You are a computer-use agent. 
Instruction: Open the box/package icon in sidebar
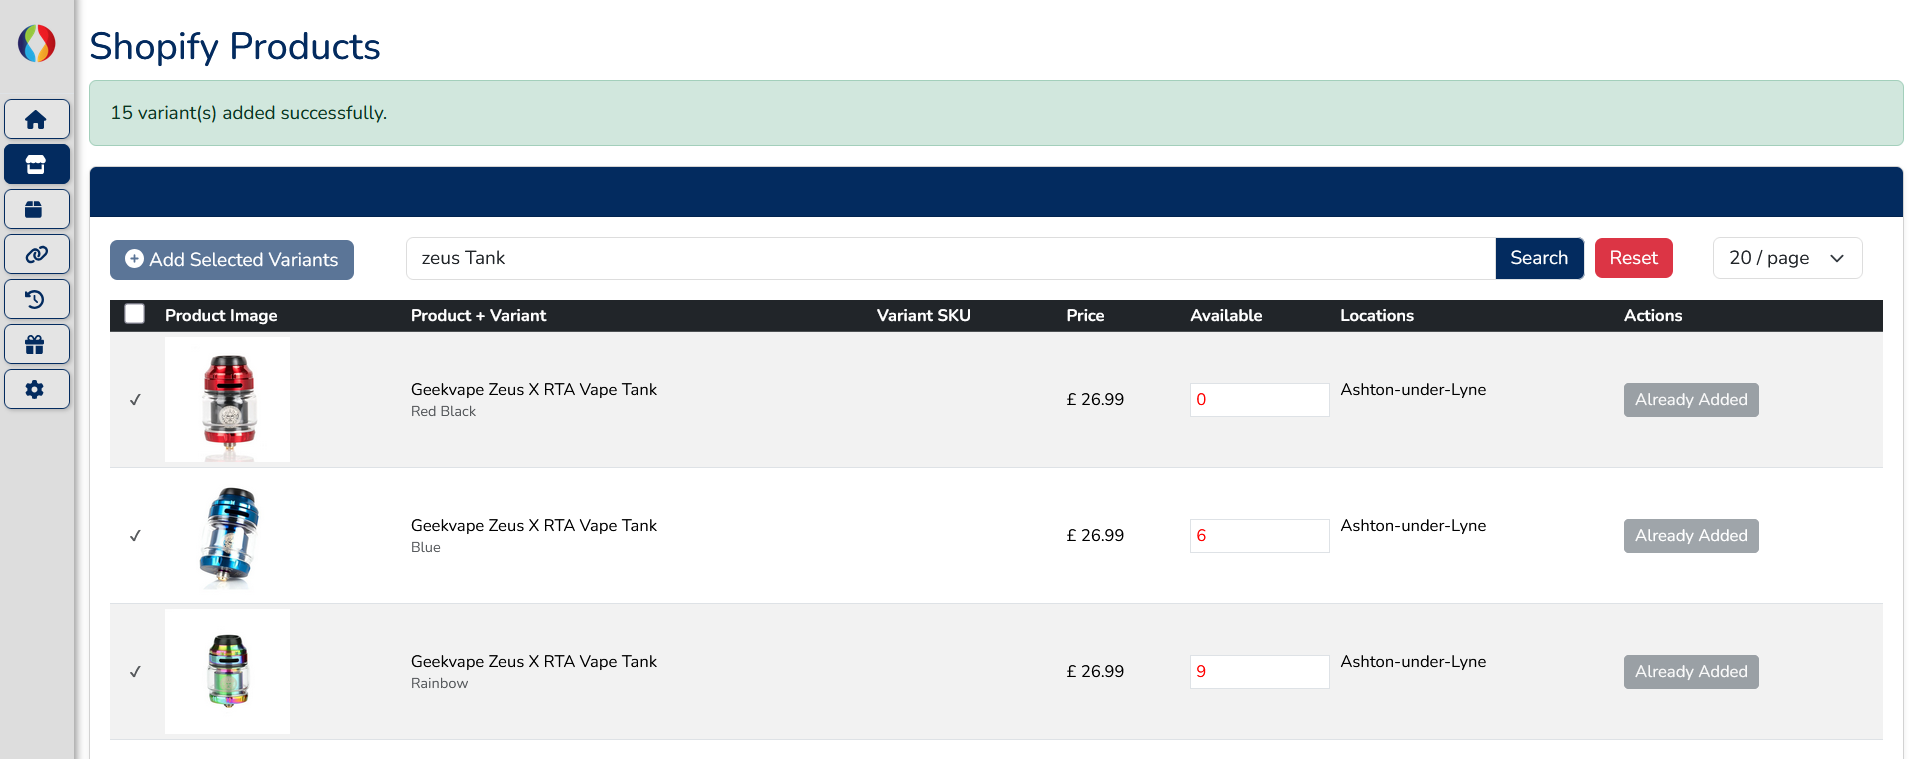click(36, 209)
